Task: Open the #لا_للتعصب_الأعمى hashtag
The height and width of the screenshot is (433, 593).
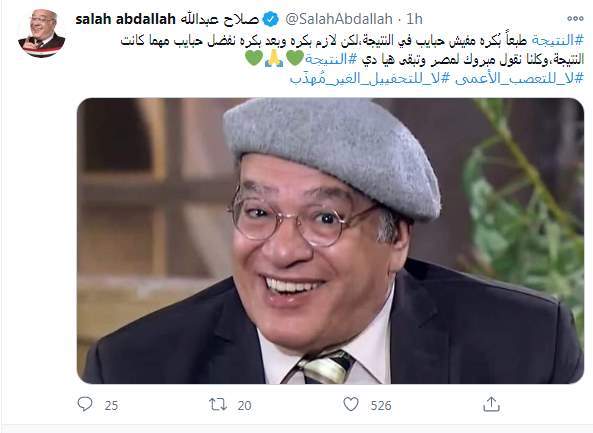Action: pos(518,79)
